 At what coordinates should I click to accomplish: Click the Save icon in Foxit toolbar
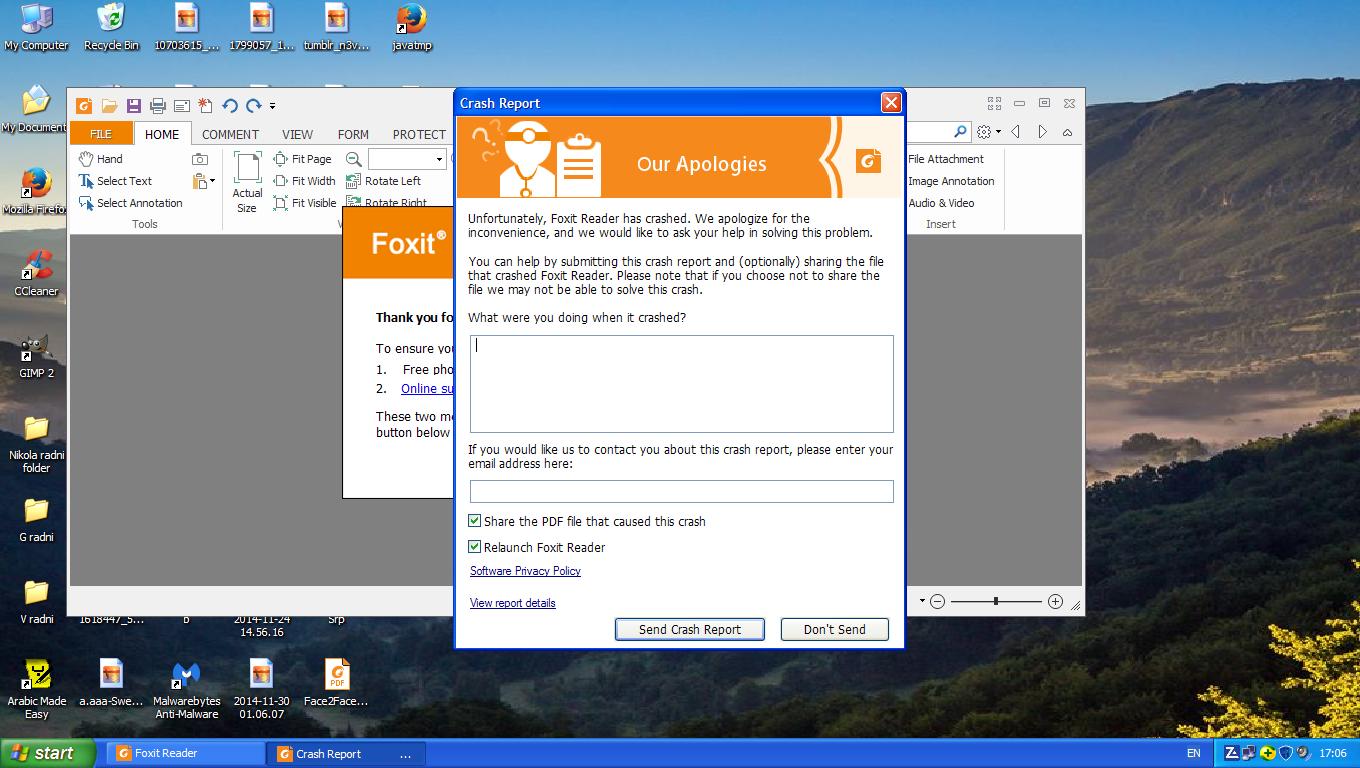(x=133, y=105)
